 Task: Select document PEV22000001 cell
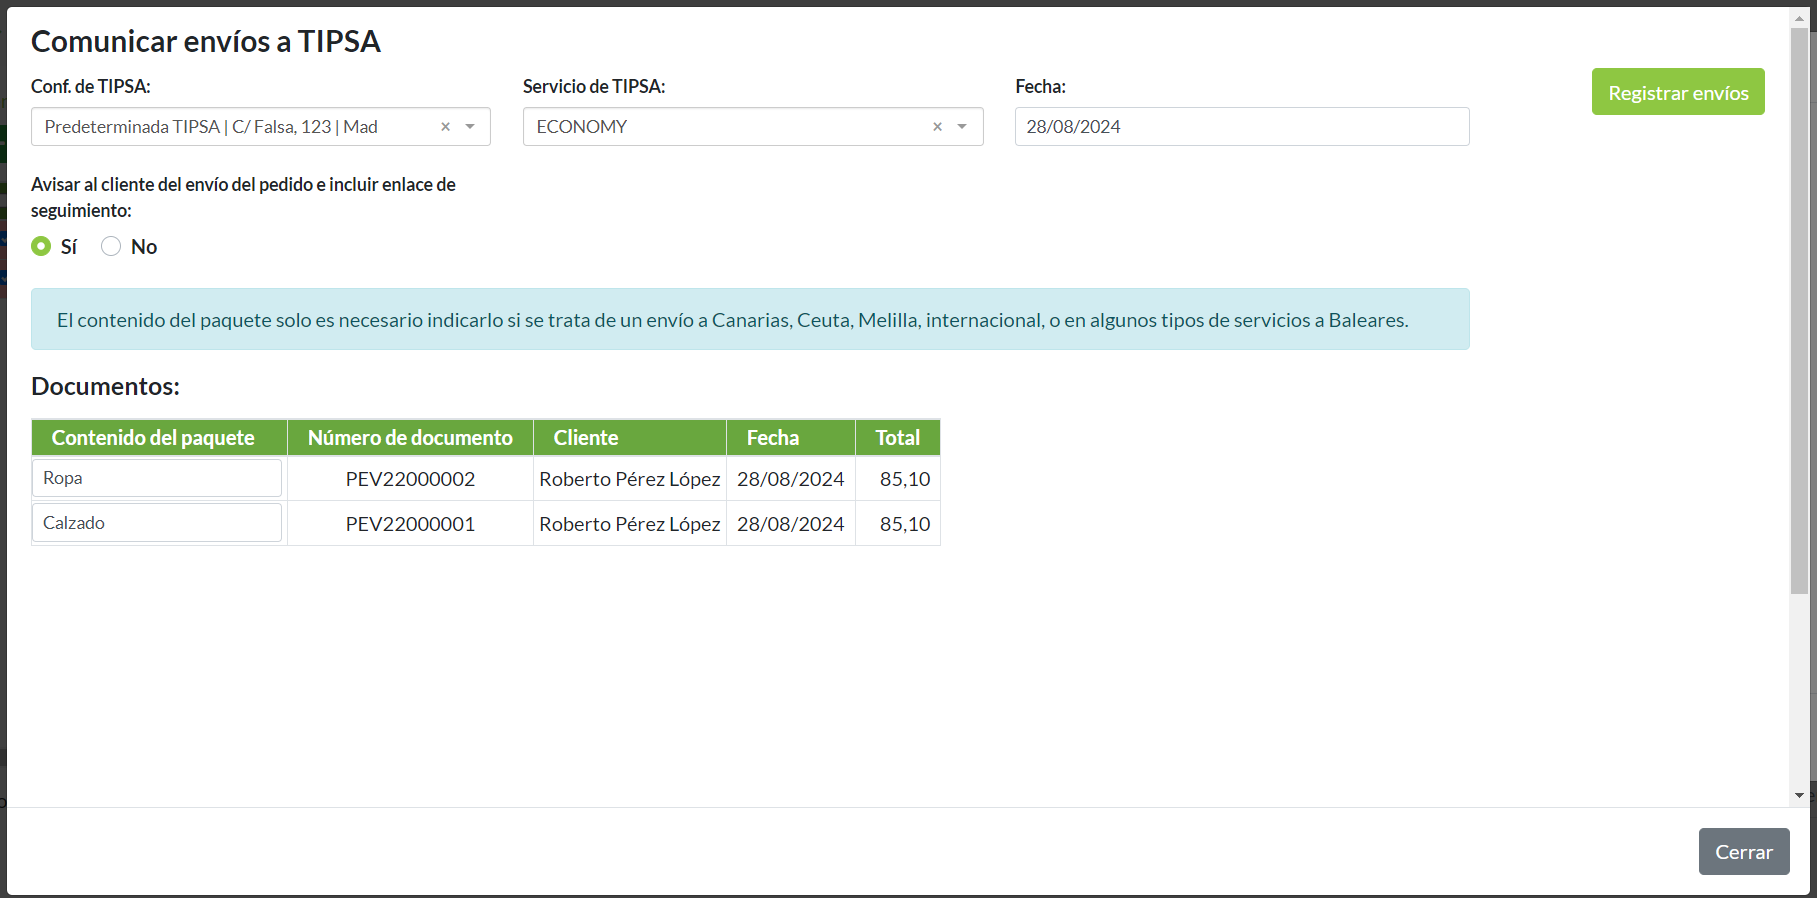[x=410, y=524]
